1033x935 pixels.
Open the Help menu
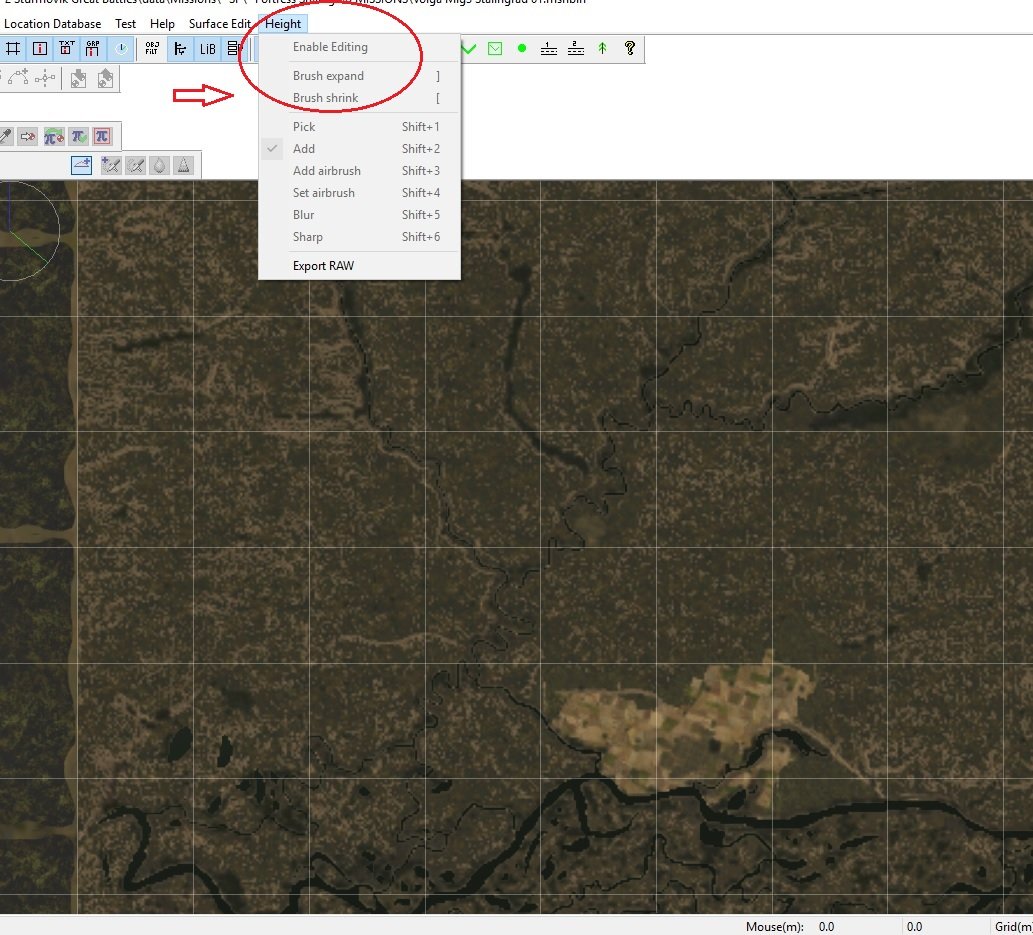coord(162,24)
